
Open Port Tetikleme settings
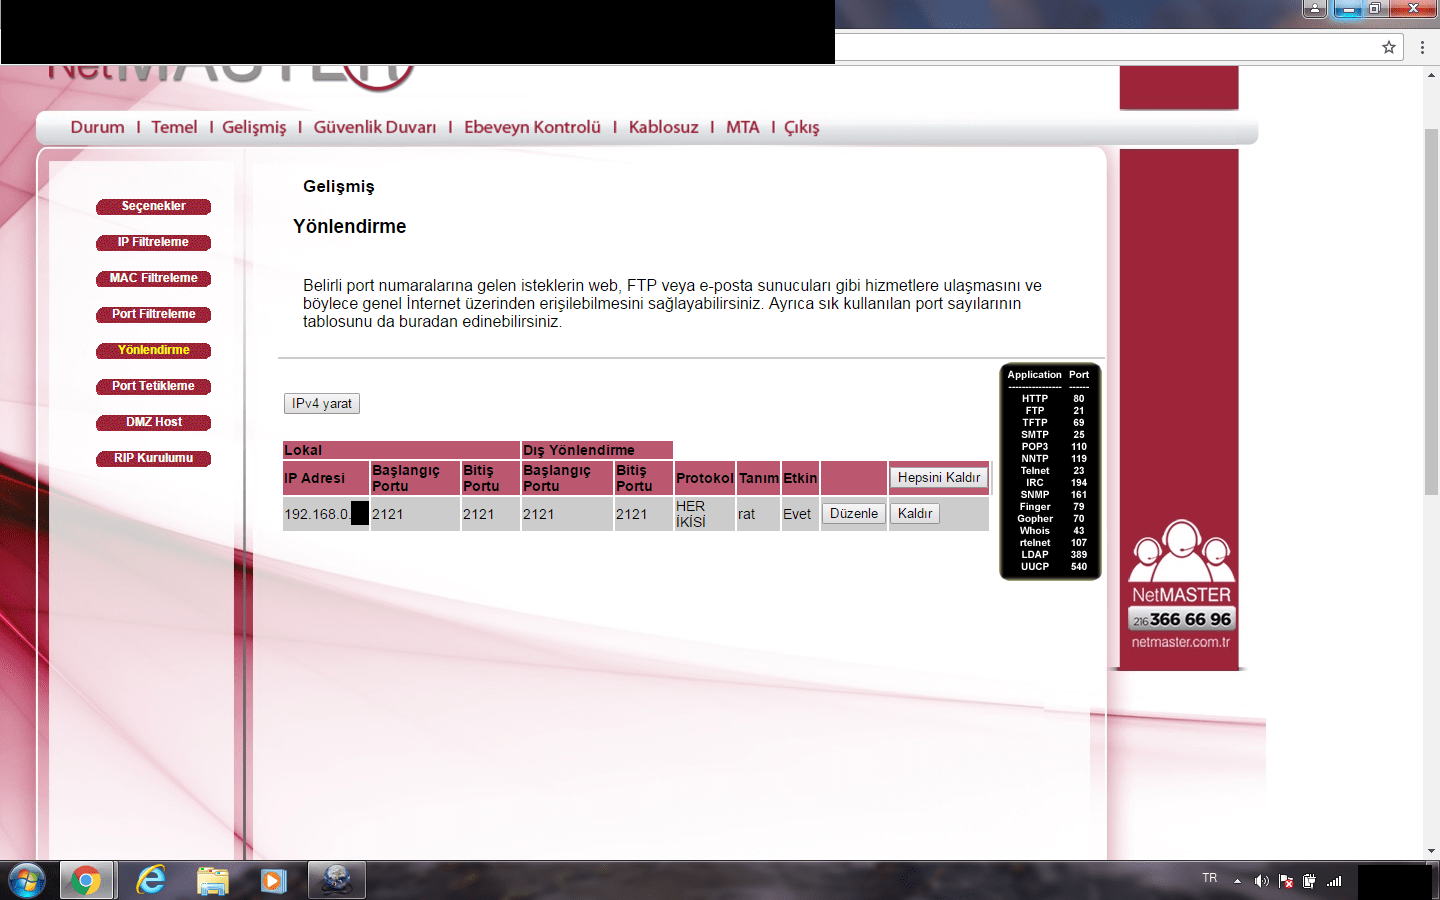[x=154, y=387]
